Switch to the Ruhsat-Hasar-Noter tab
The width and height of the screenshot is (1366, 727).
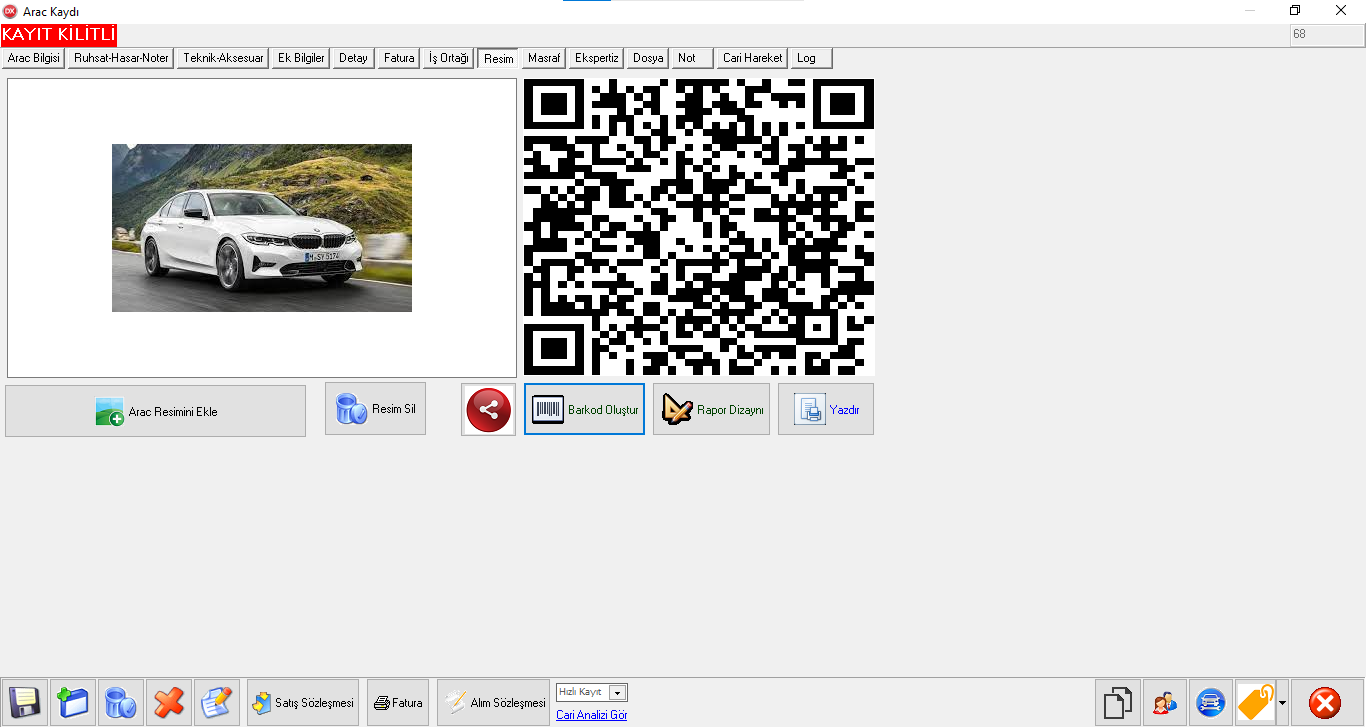pyautogui.click(x=121, y=58)
